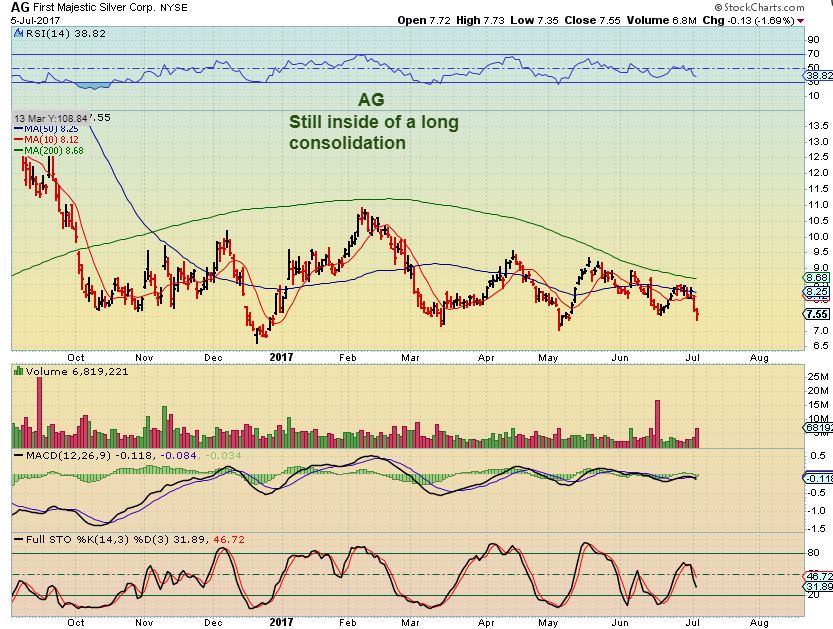The image size is (833, 629).
Task: Click the 'Close 7.55' value
Action: click(592, 20)
